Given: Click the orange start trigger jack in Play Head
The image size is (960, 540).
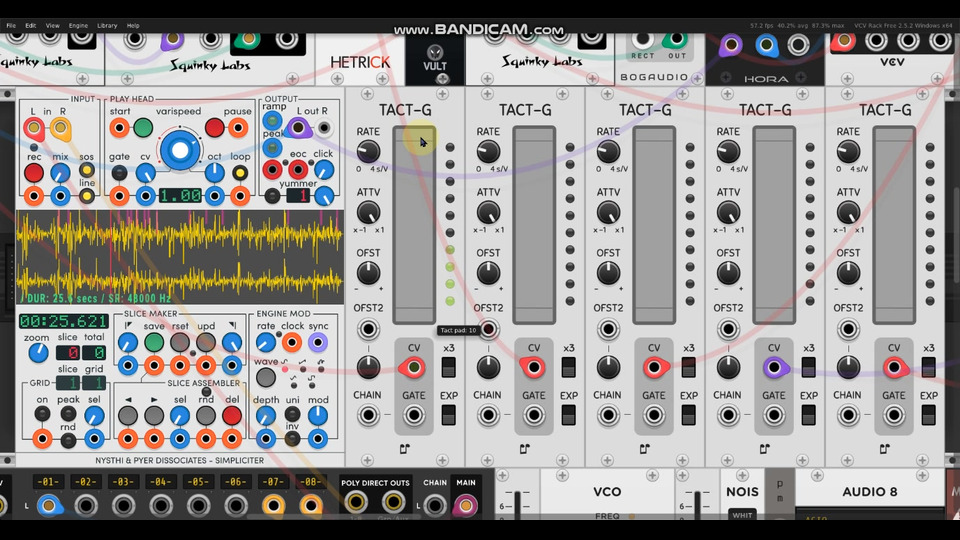Looking at the screenshot, I should tap(119, 128).
